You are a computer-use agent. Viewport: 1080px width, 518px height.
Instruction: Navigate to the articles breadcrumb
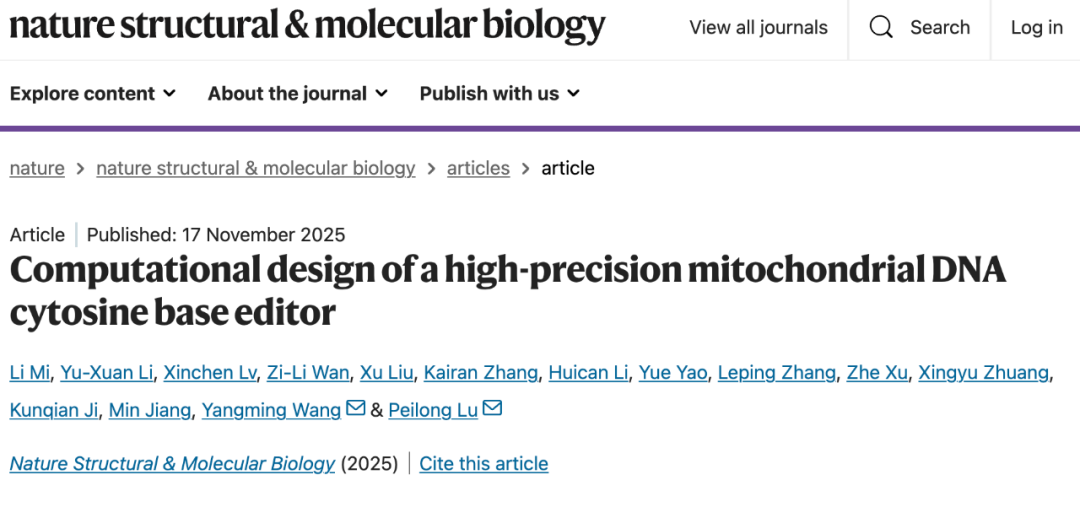478,168
